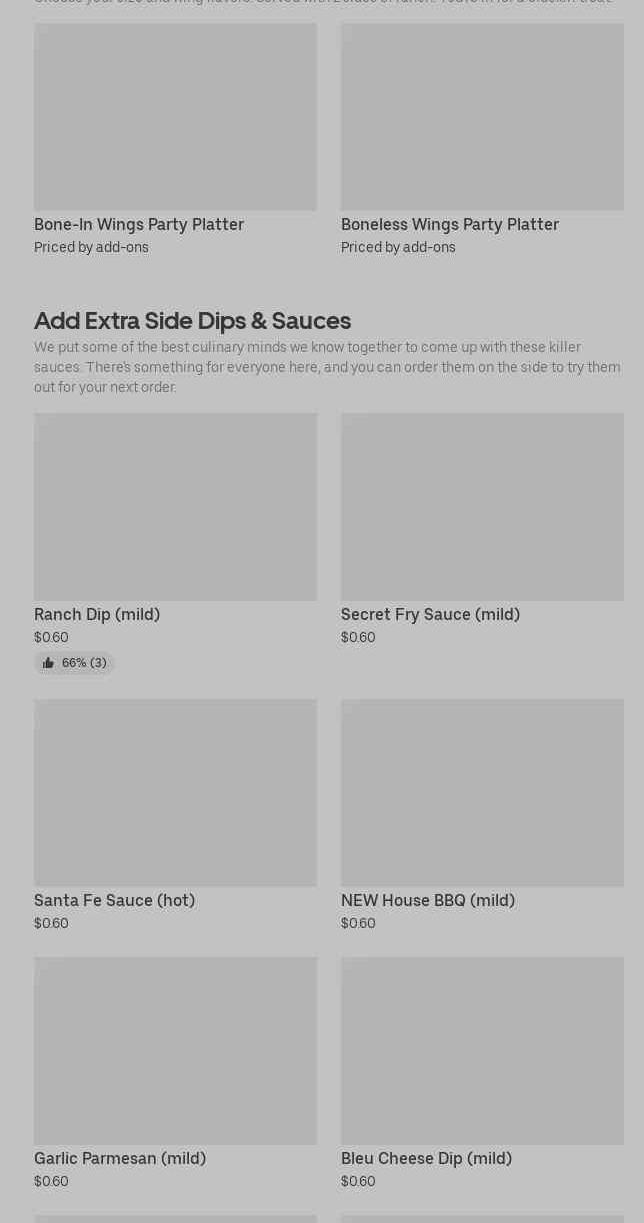Choose the Garlic Parmesan (mild) picture

[175, 1051]
